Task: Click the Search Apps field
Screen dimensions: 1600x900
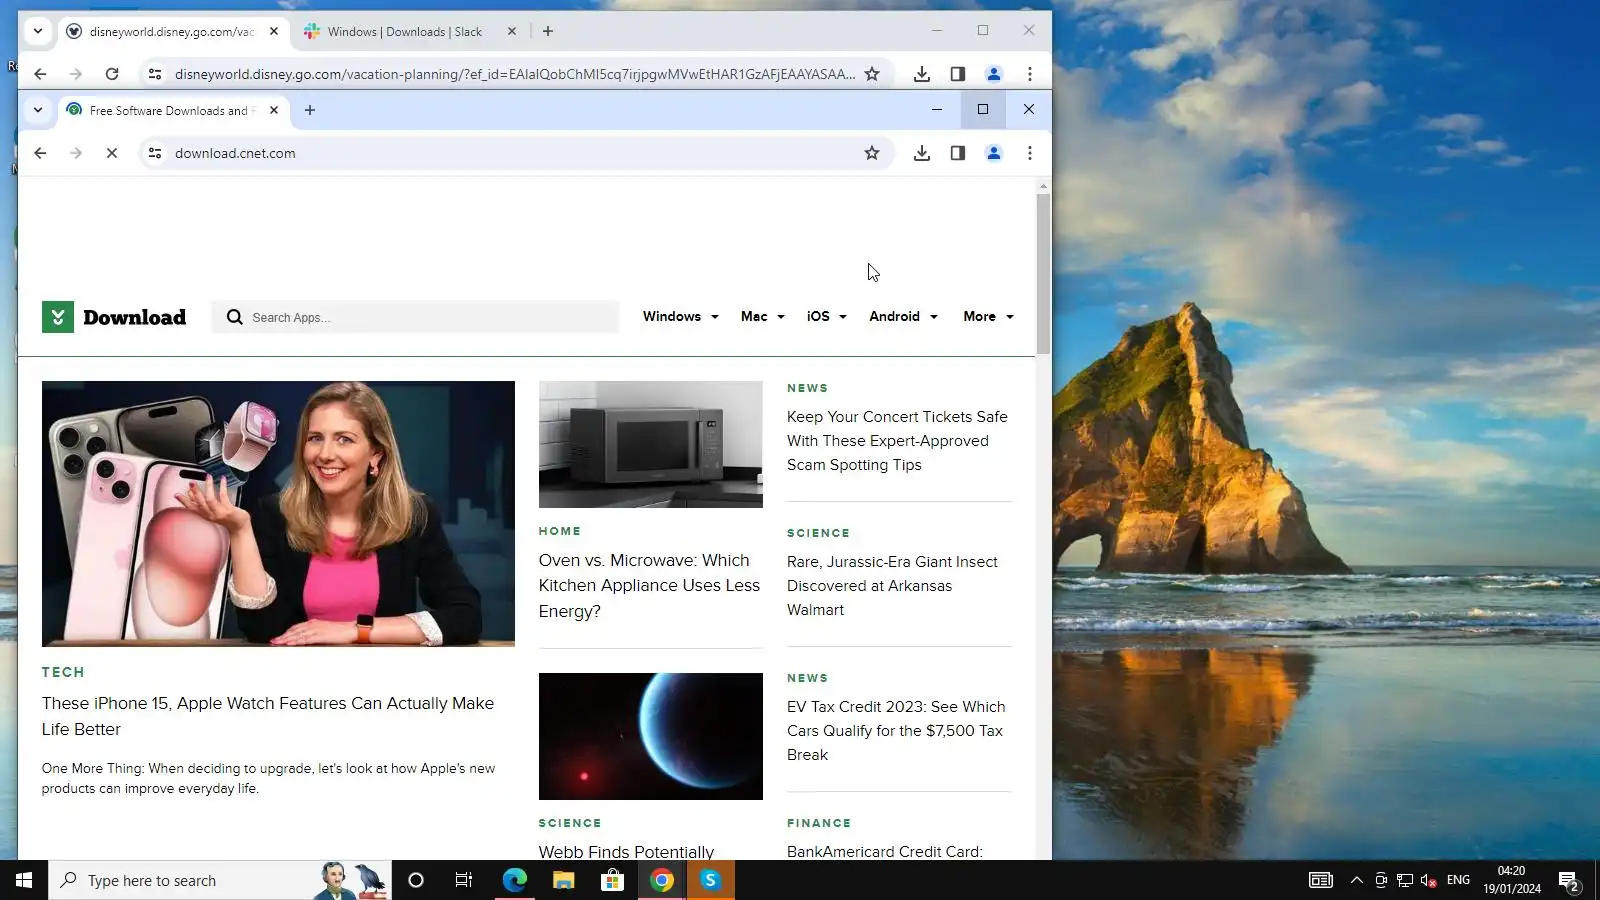Action: tap(415, 317)
